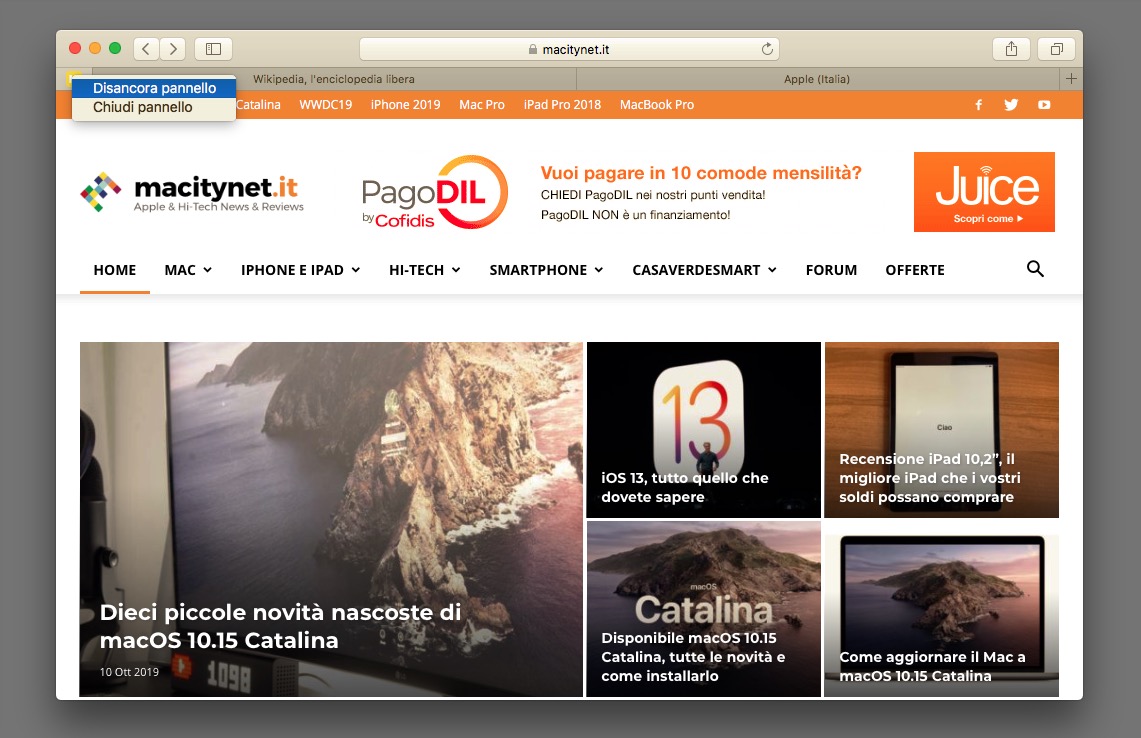
Task: Open the Mac Pro topic link
Action: (482, 105)
